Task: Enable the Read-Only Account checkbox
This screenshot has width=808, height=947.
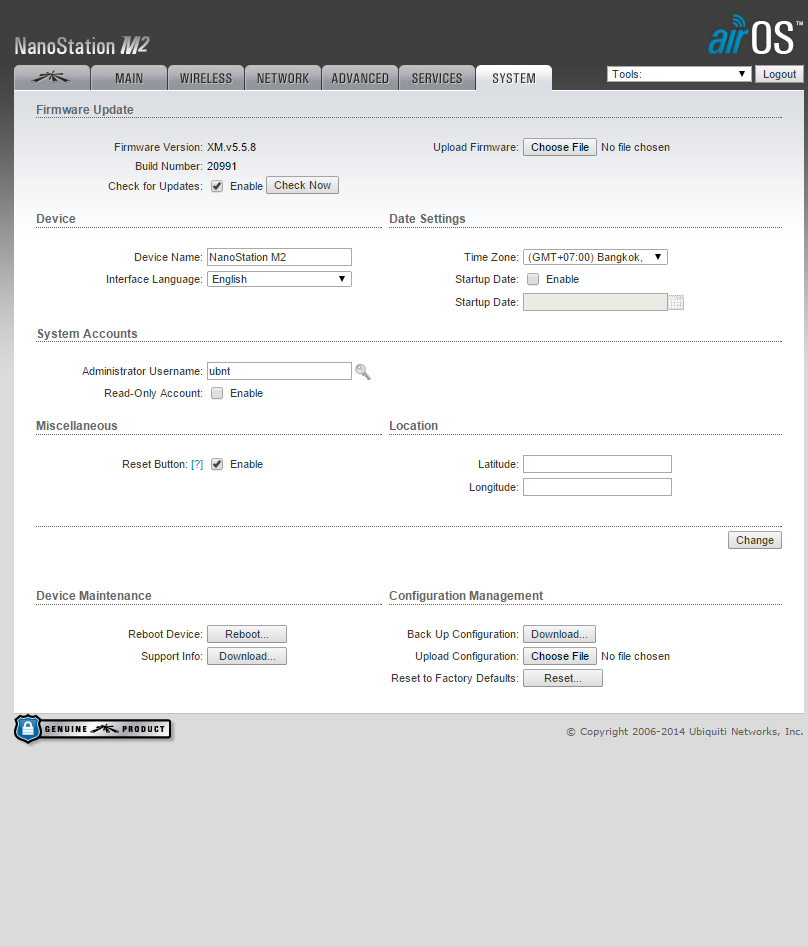Action: tap(217, 393)
